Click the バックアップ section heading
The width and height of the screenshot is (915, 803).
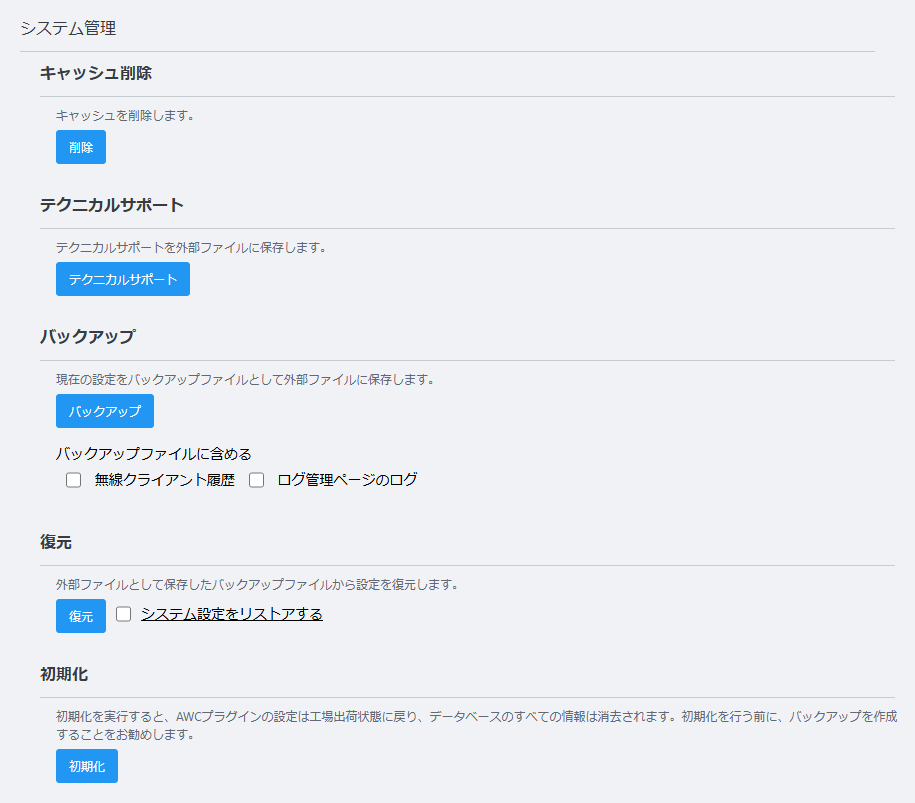(88, 337)
